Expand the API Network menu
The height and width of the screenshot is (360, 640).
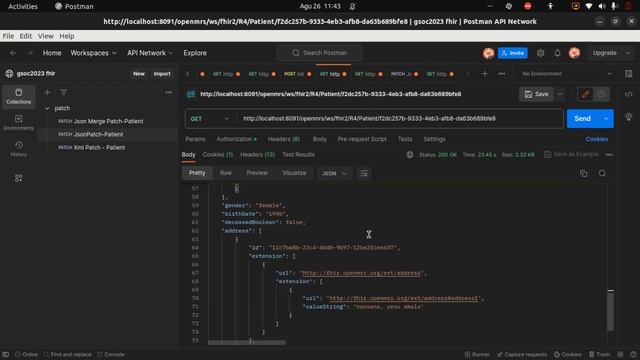coord(150,53)
